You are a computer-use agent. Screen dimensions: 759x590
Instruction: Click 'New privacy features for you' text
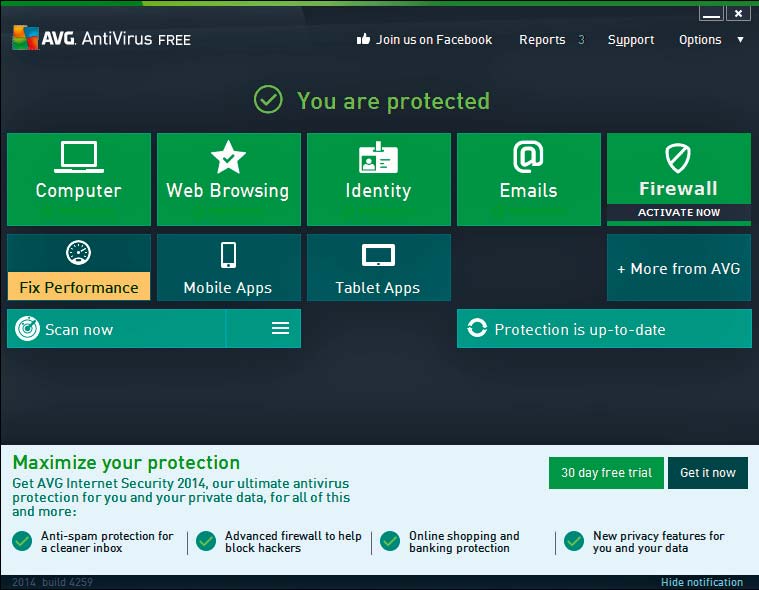[x=658, y=542]
